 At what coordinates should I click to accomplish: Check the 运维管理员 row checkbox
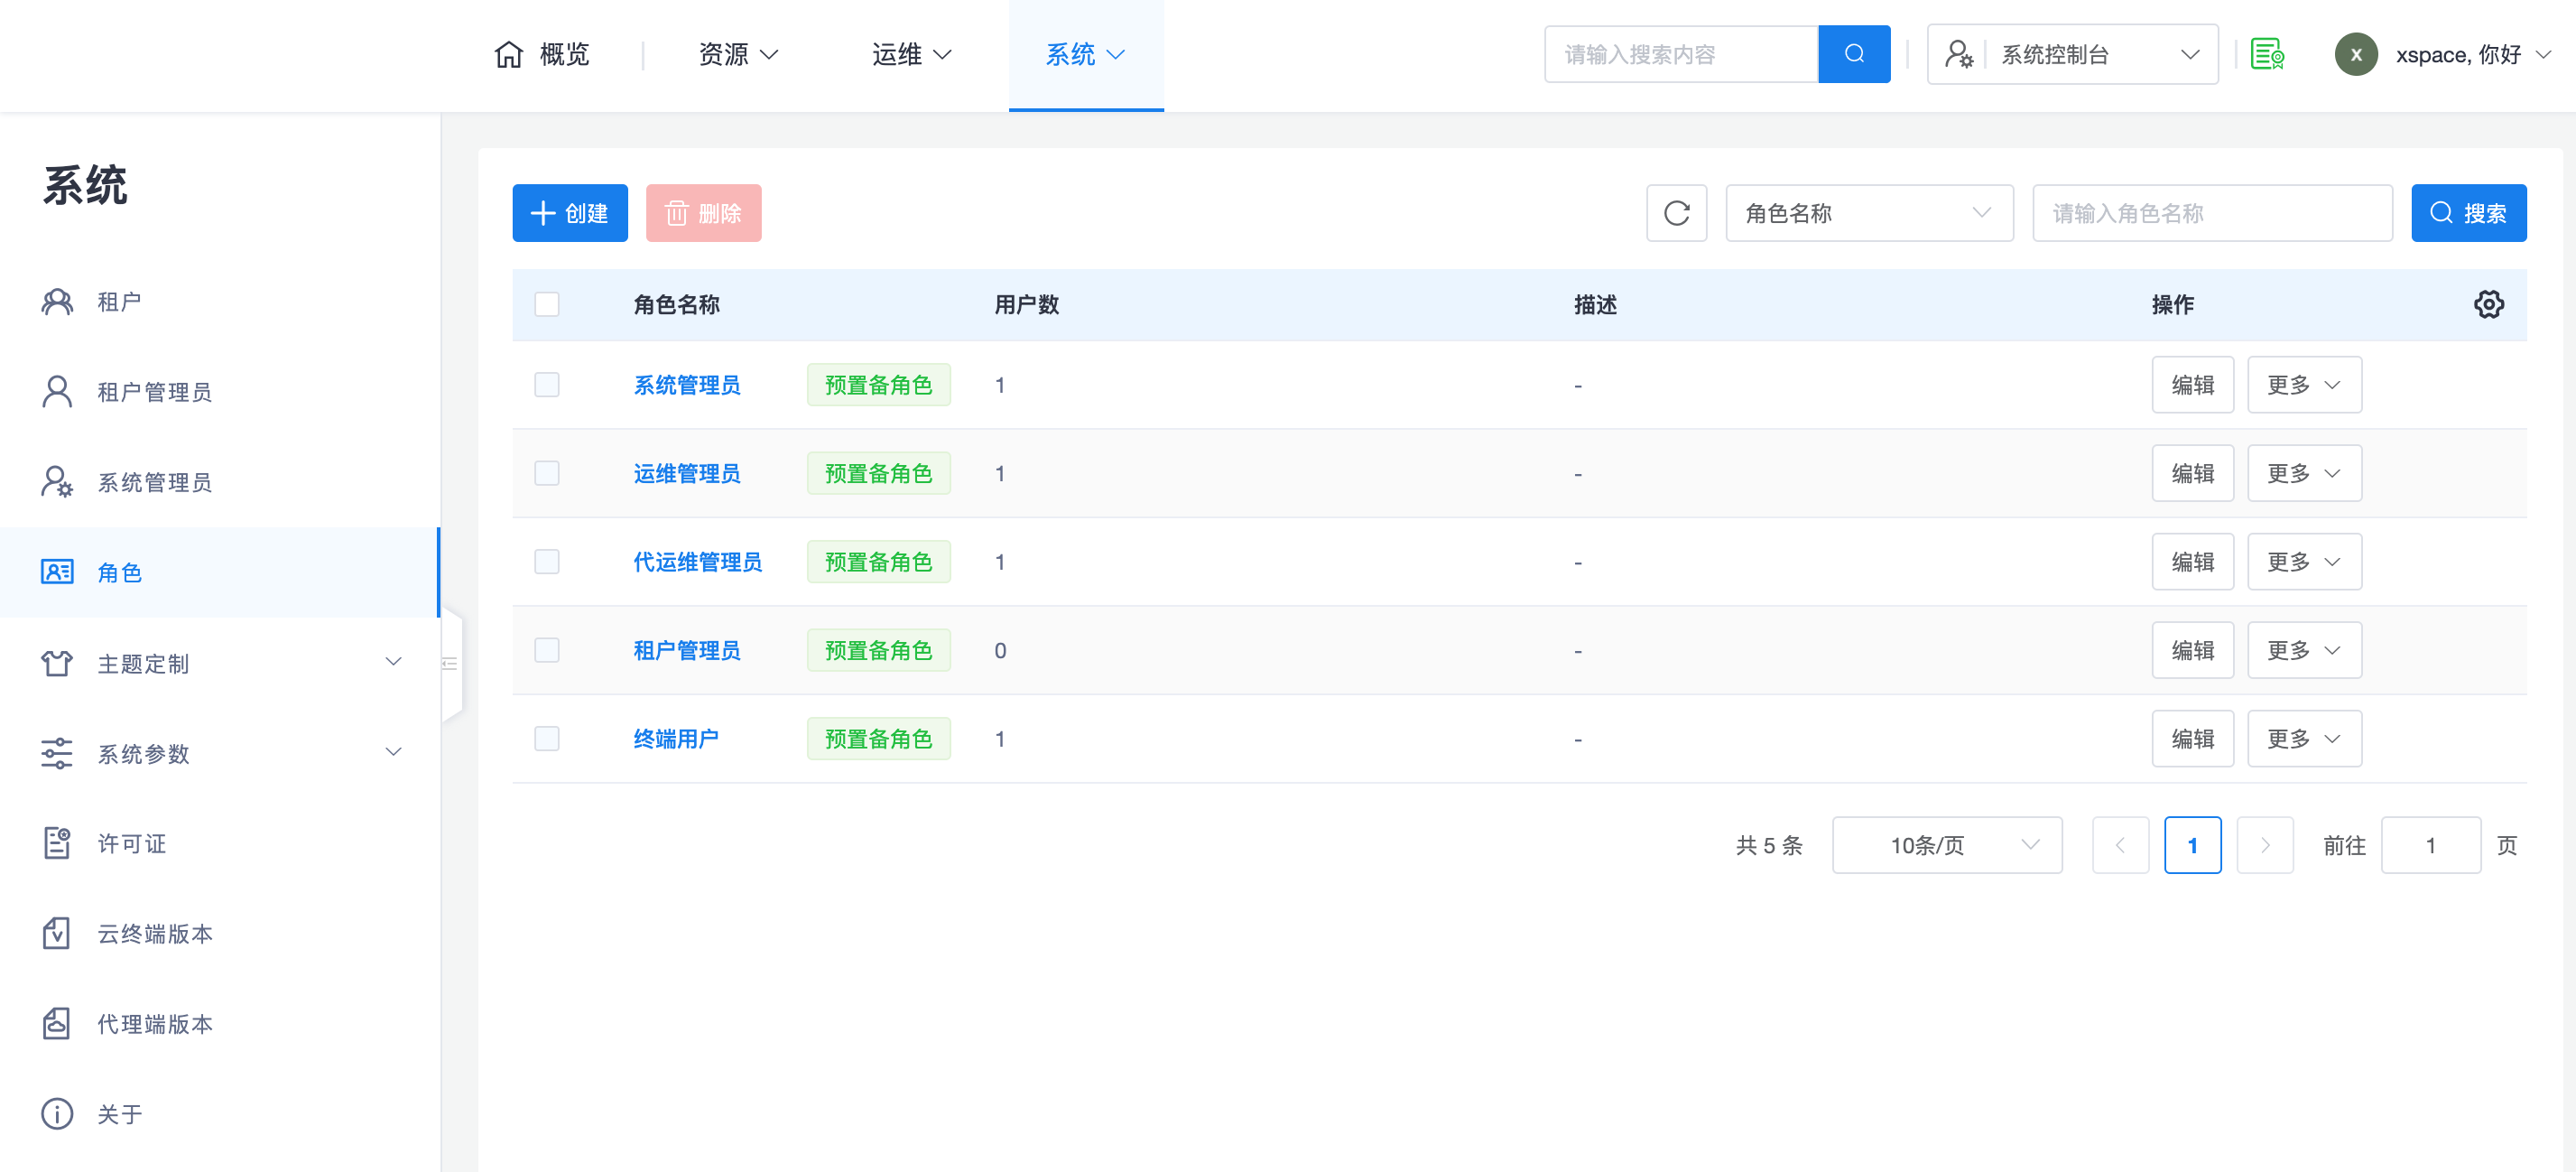click(547, 473)
